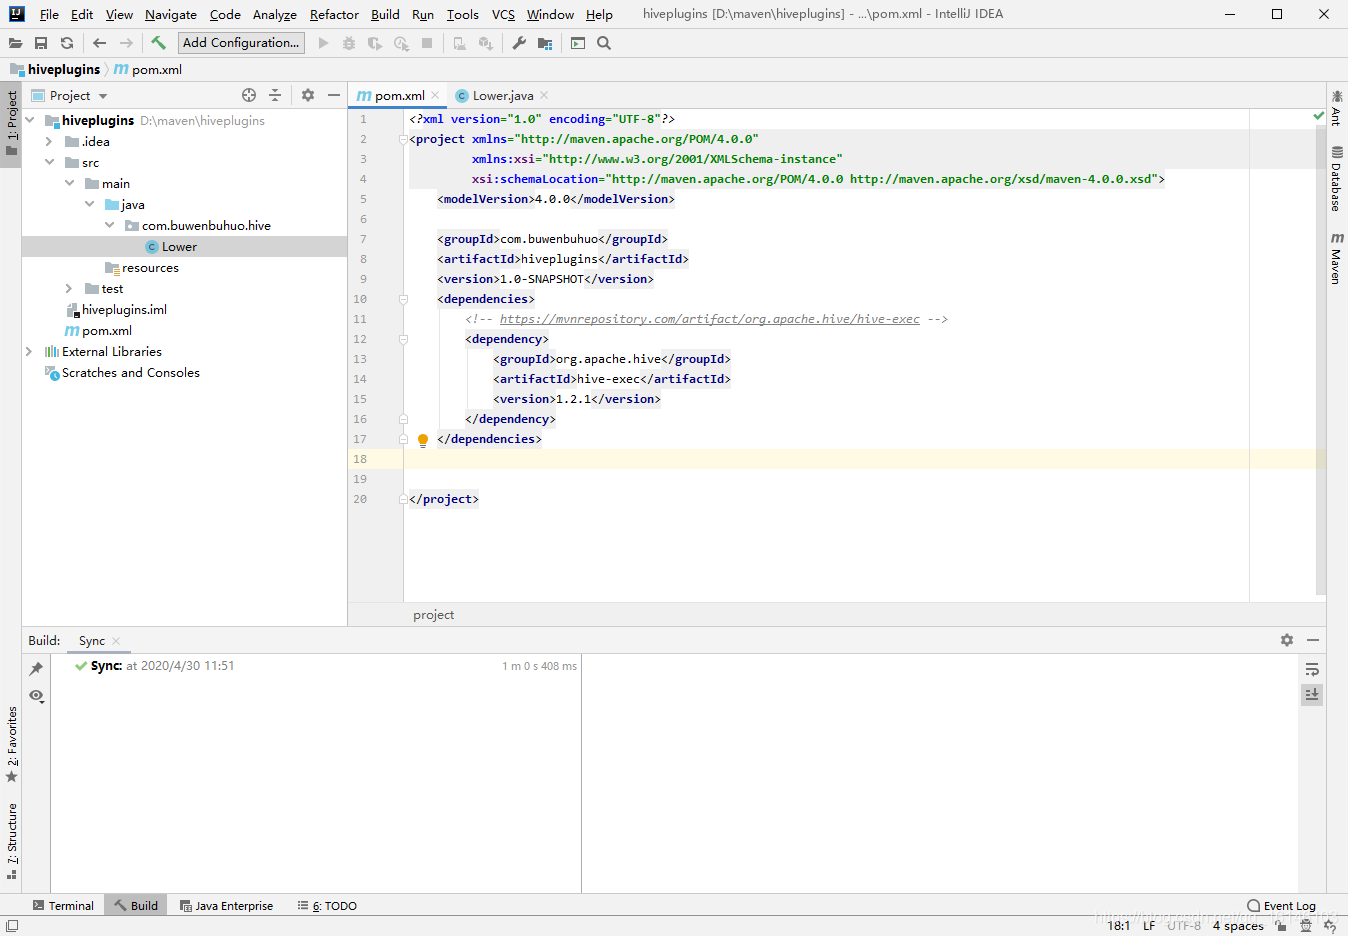Open the Database tool window
The width and height of the screenshot is (1348, 936).
coord(1336,179)
